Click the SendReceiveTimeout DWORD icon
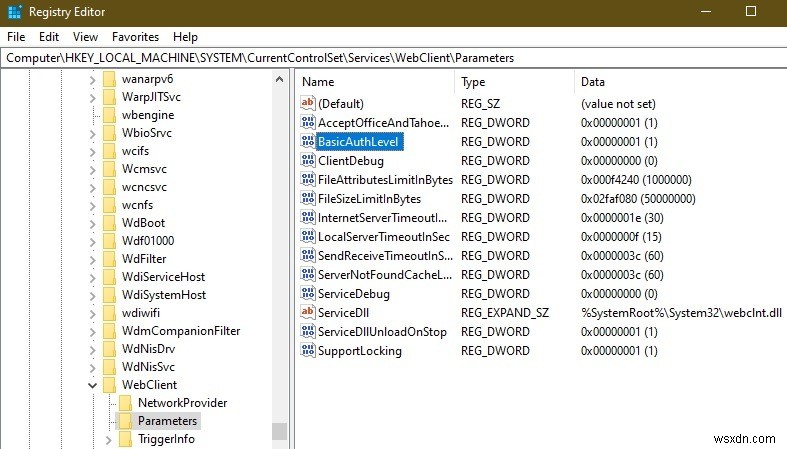The image size is (787, 449). click(308, 255)
